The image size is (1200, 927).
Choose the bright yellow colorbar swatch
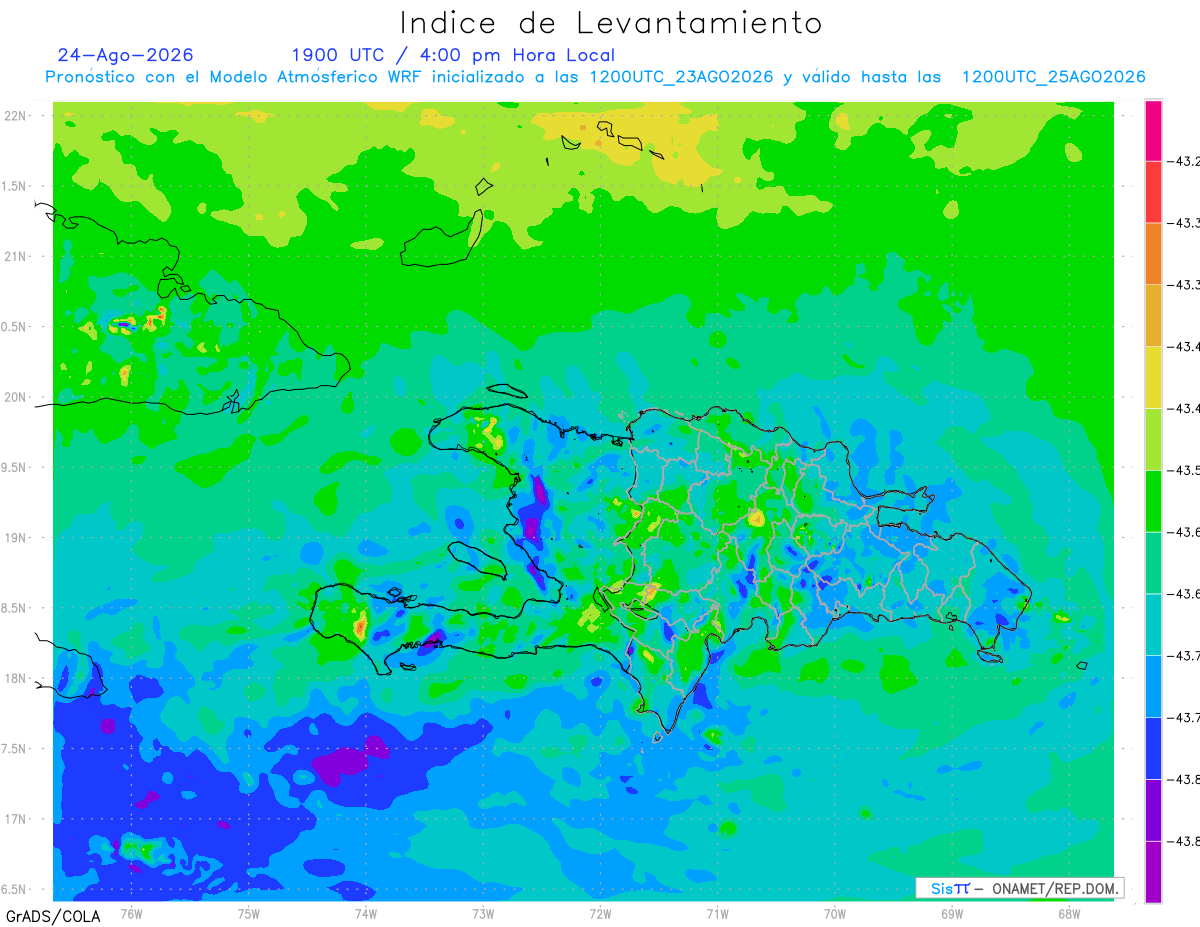point(1153,377)
